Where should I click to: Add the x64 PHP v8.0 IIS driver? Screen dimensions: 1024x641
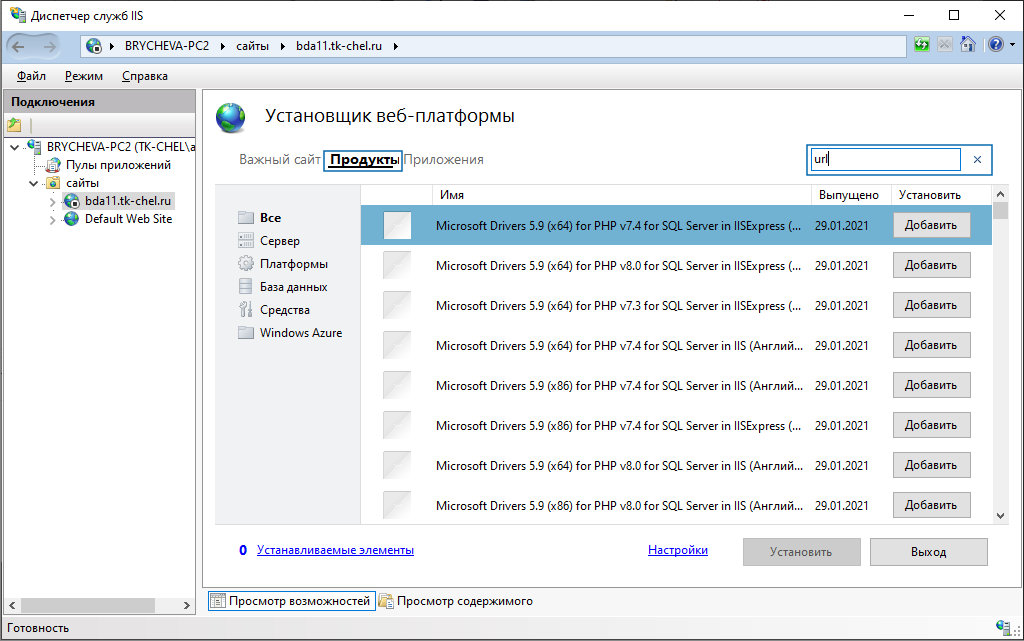point(931,465)
